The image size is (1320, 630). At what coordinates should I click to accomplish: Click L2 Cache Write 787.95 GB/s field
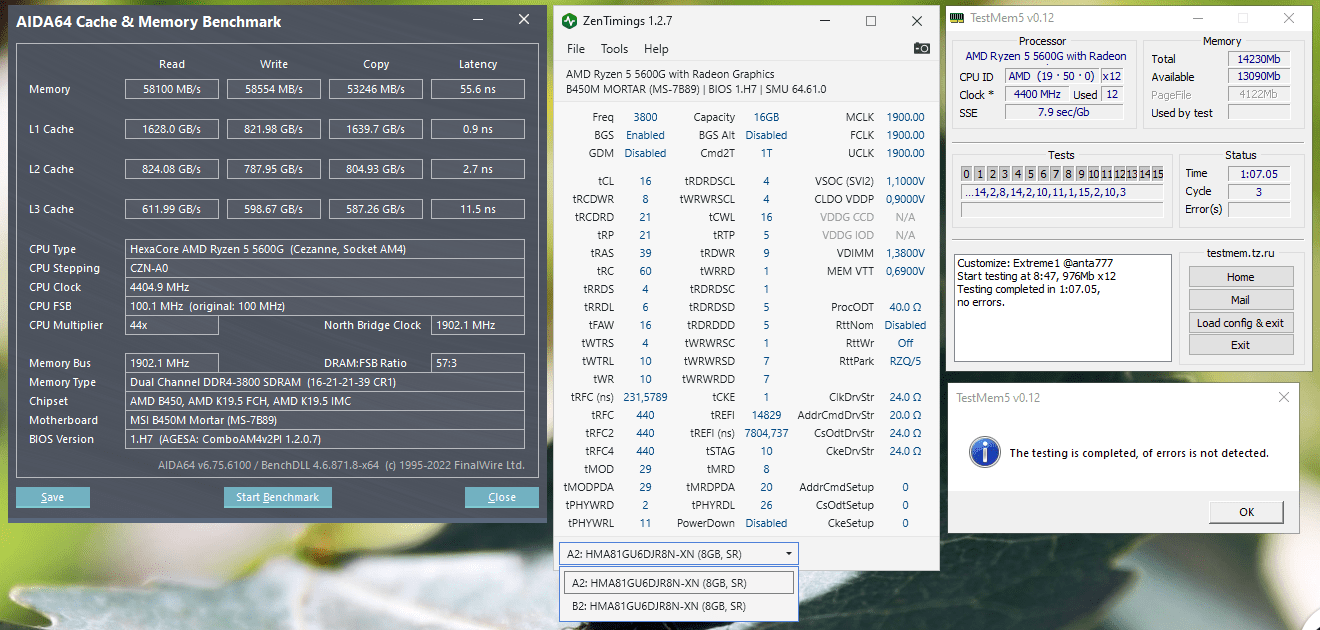[x=274, y=169]
